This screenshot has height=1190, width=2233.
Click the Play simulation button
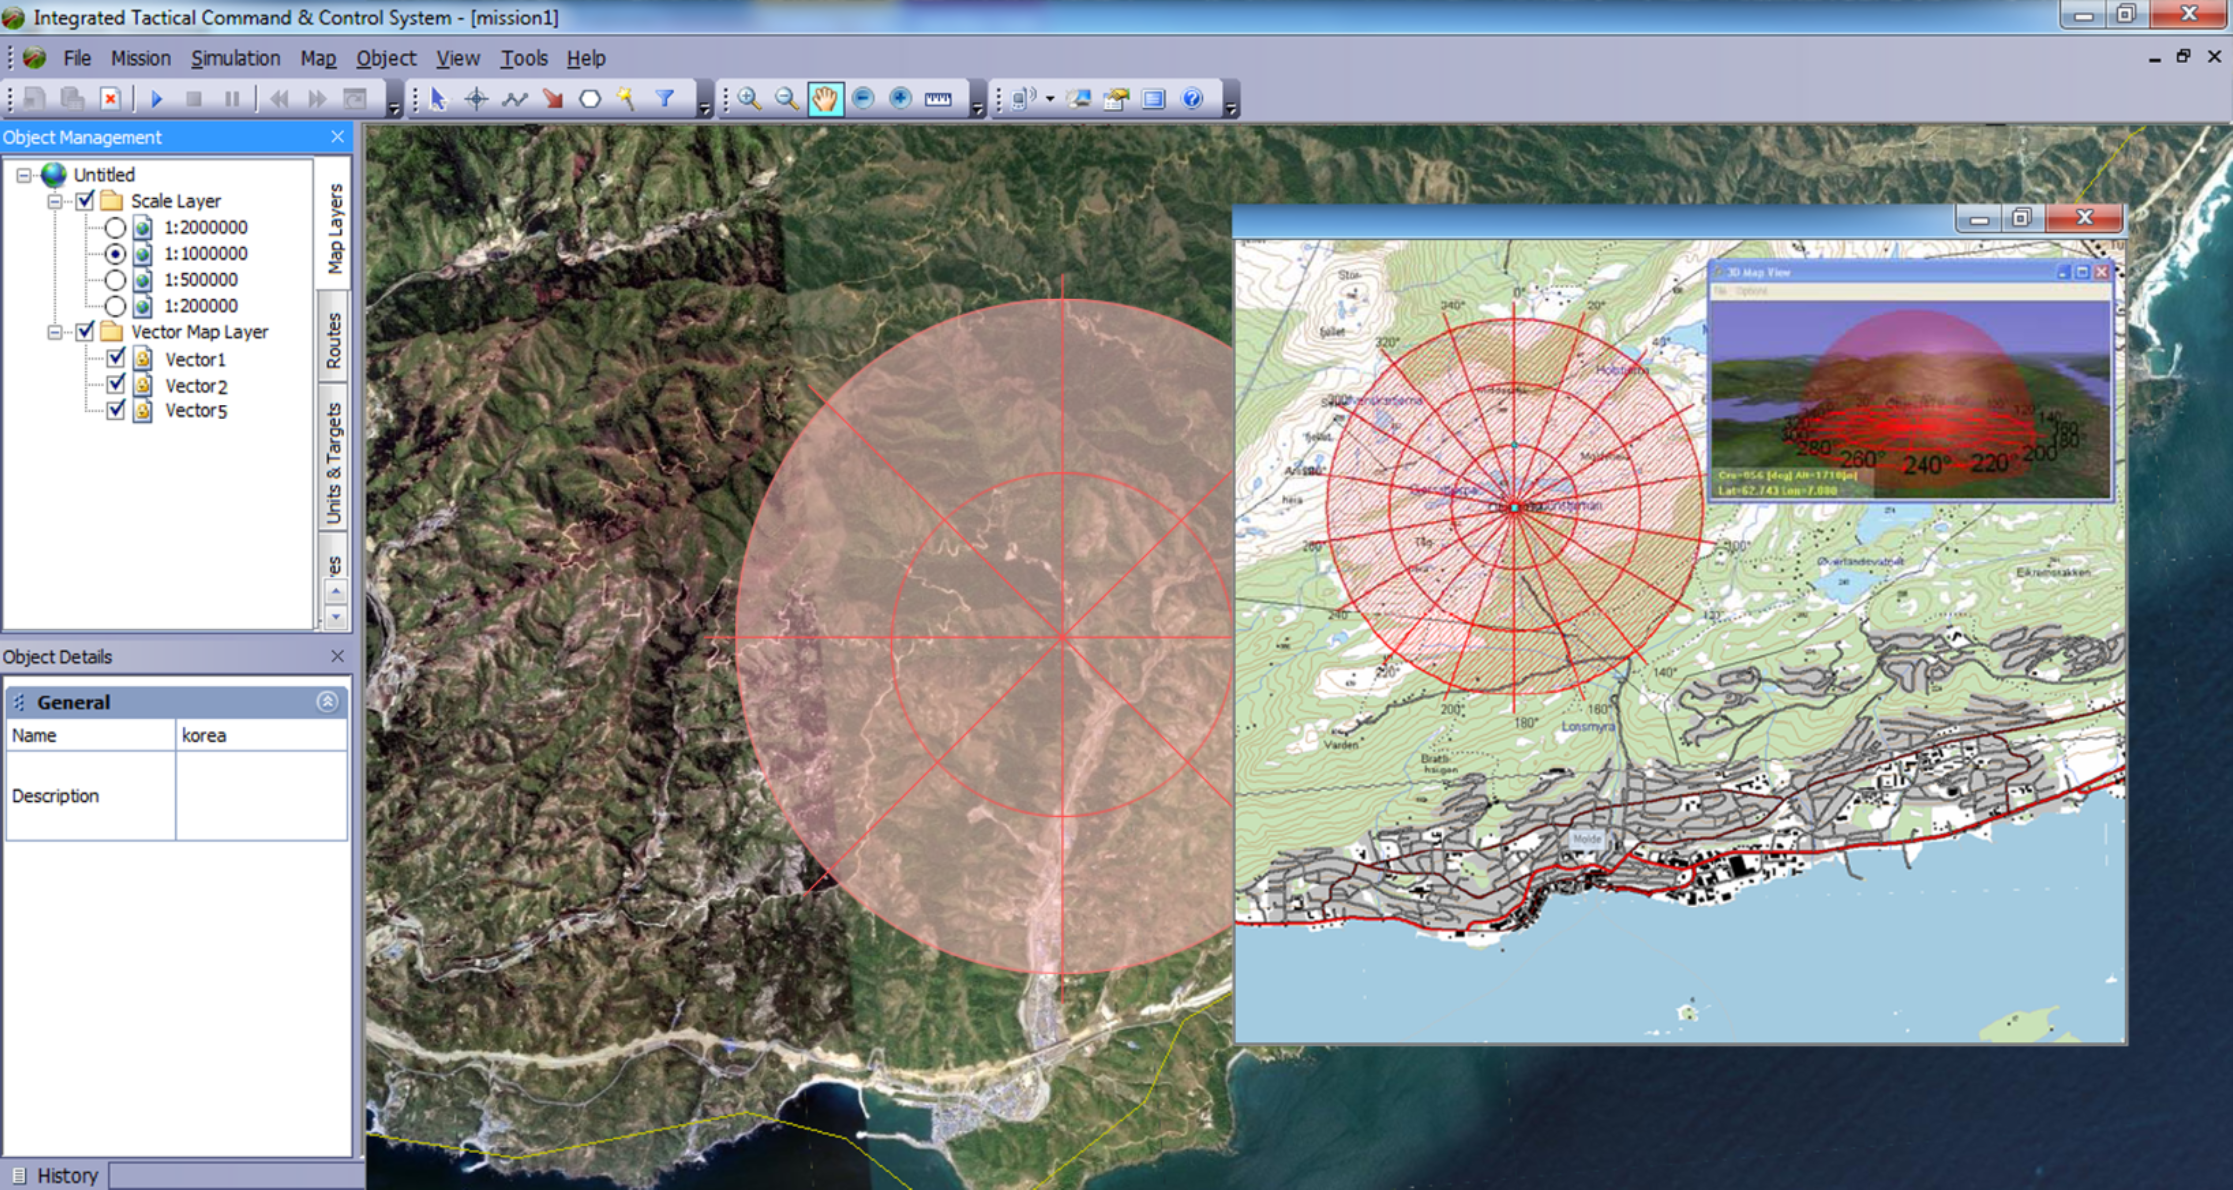(158, 97)
